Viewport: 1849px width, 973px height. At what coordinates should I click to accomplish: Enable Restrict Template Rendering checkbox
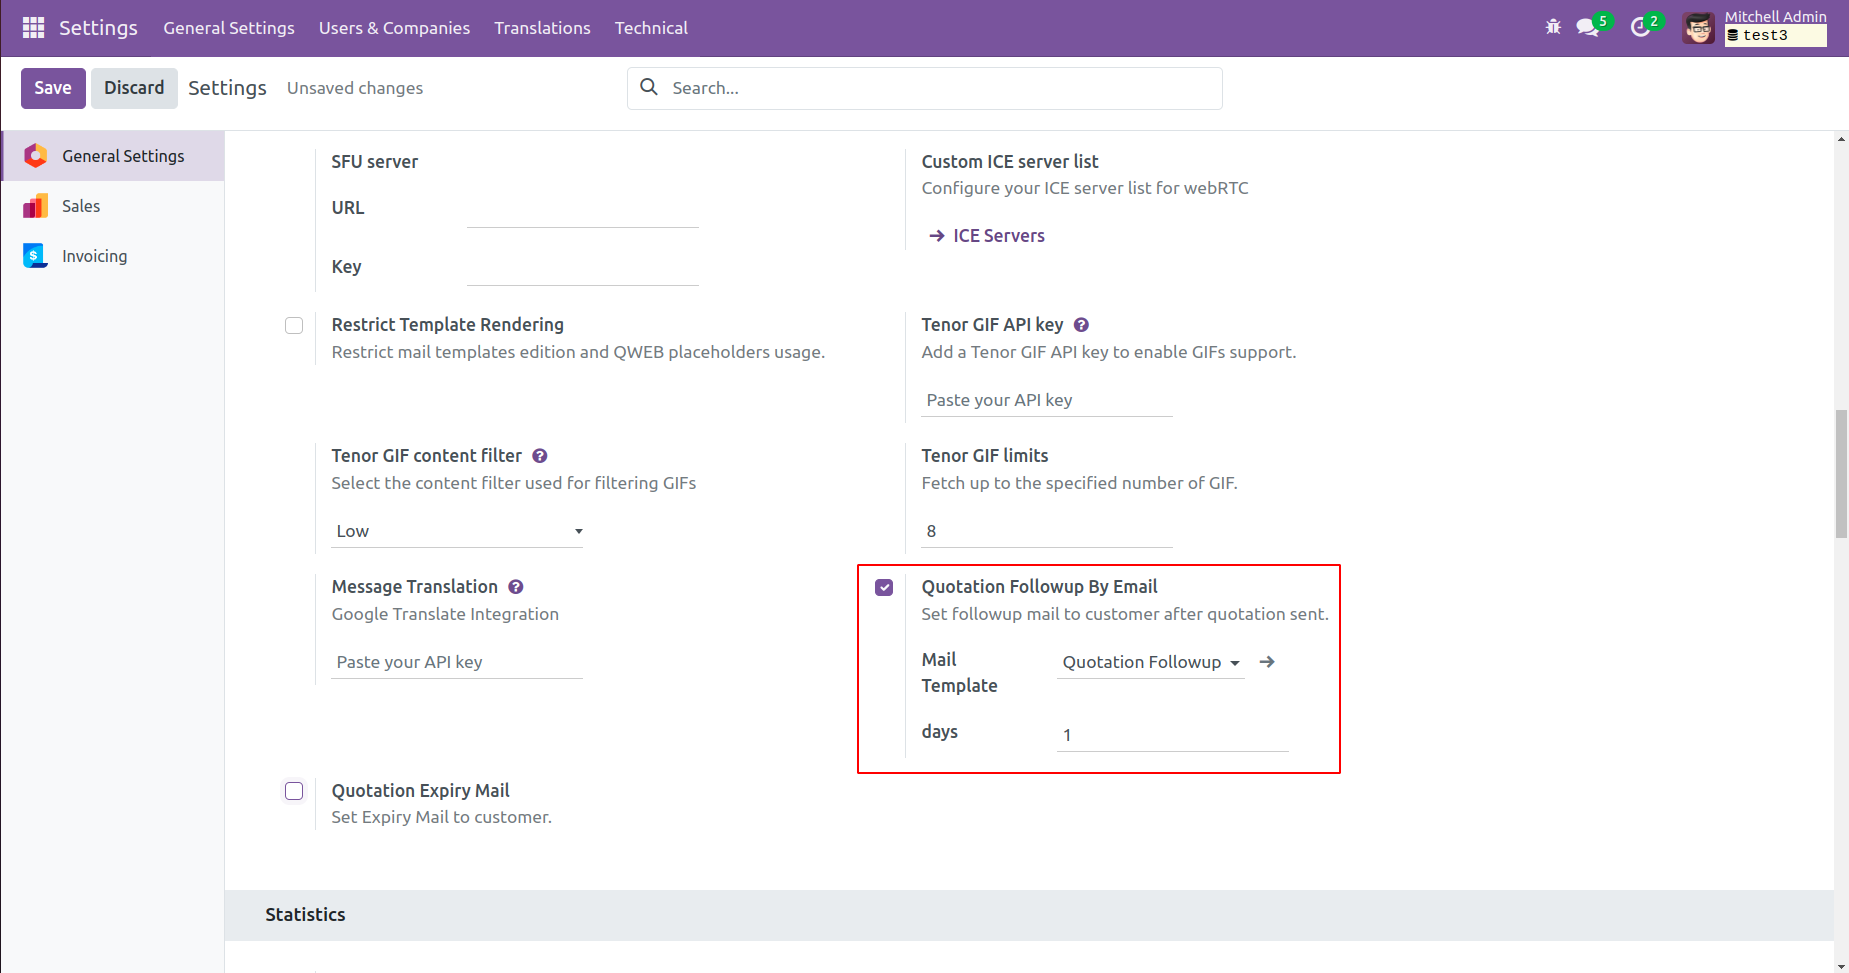[x=294, y=326]
